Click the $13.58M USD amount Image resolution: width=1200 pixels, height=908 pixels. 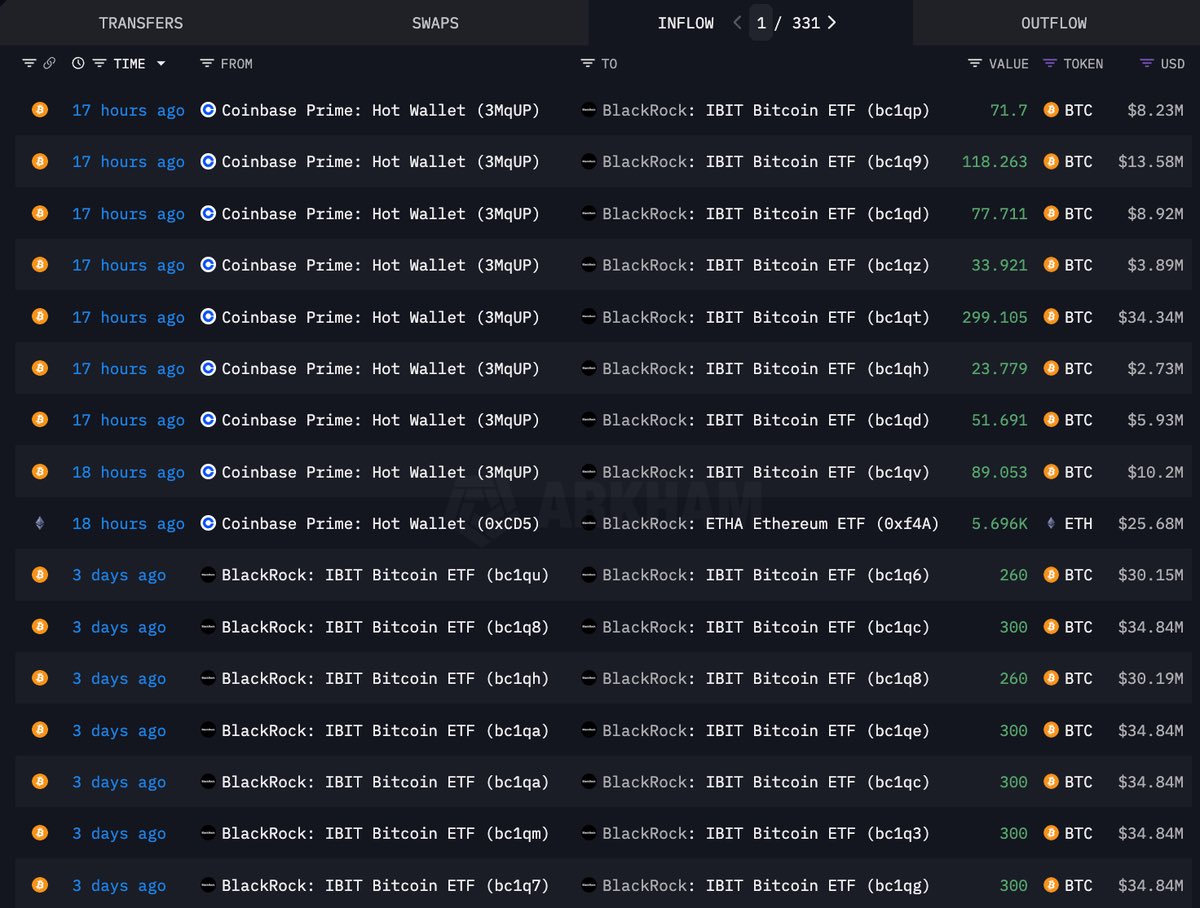point(1151,162)
